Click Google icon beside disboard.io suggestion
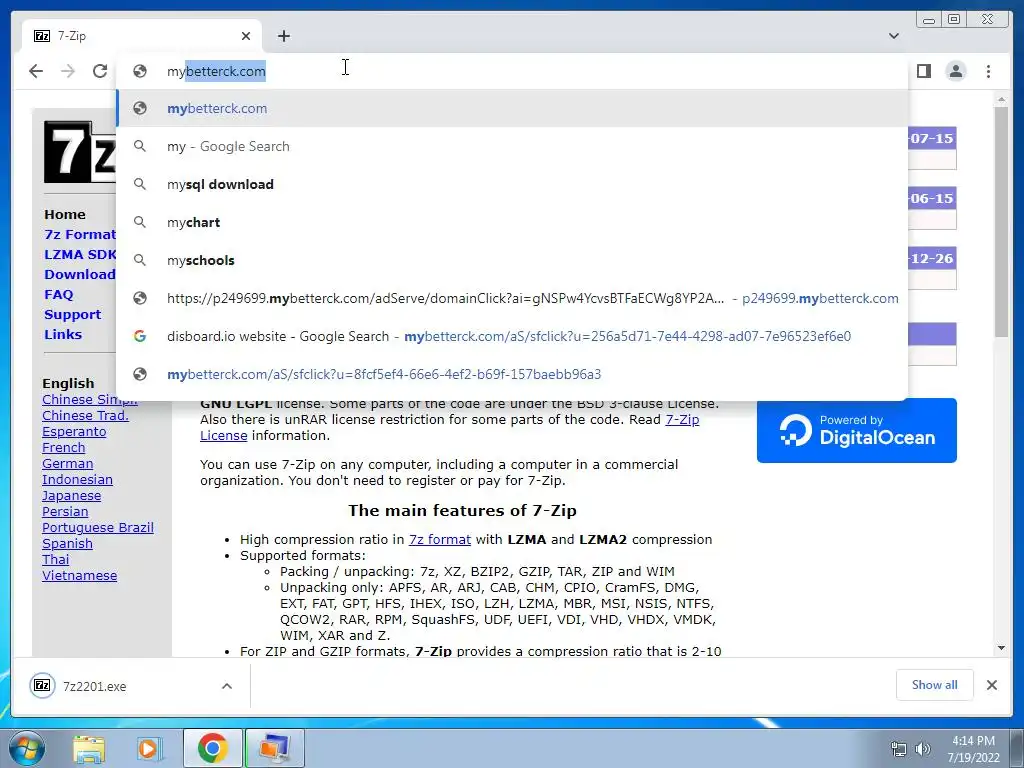This screenshot has width=1024, height=768. click(140, 336)
